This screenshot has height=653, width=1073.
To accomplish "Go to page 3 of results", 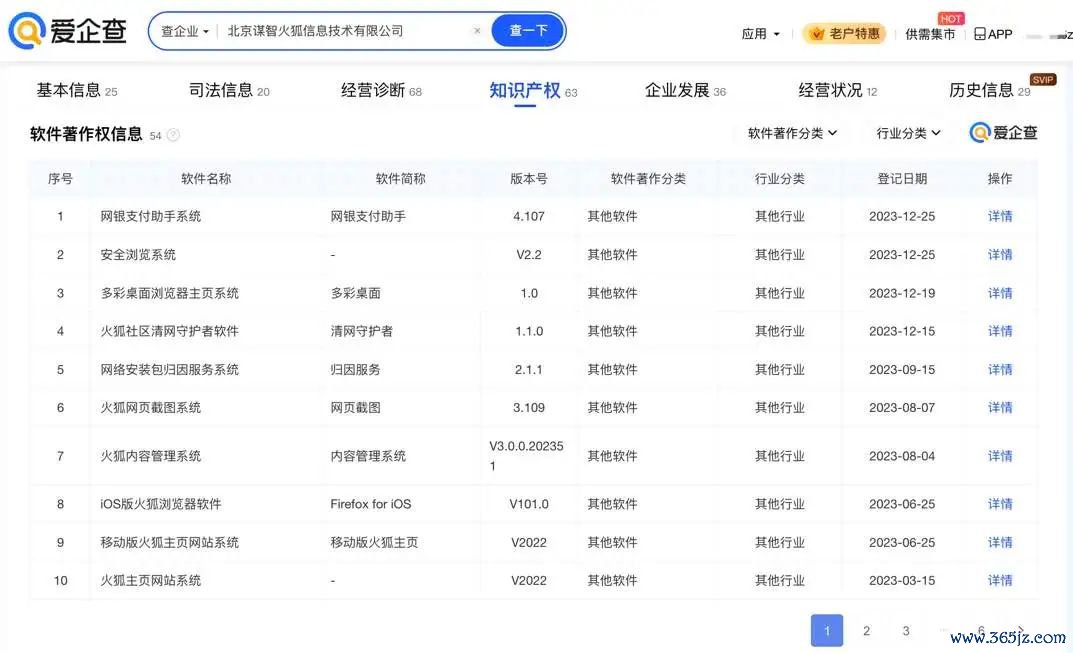I will (906, 630).
